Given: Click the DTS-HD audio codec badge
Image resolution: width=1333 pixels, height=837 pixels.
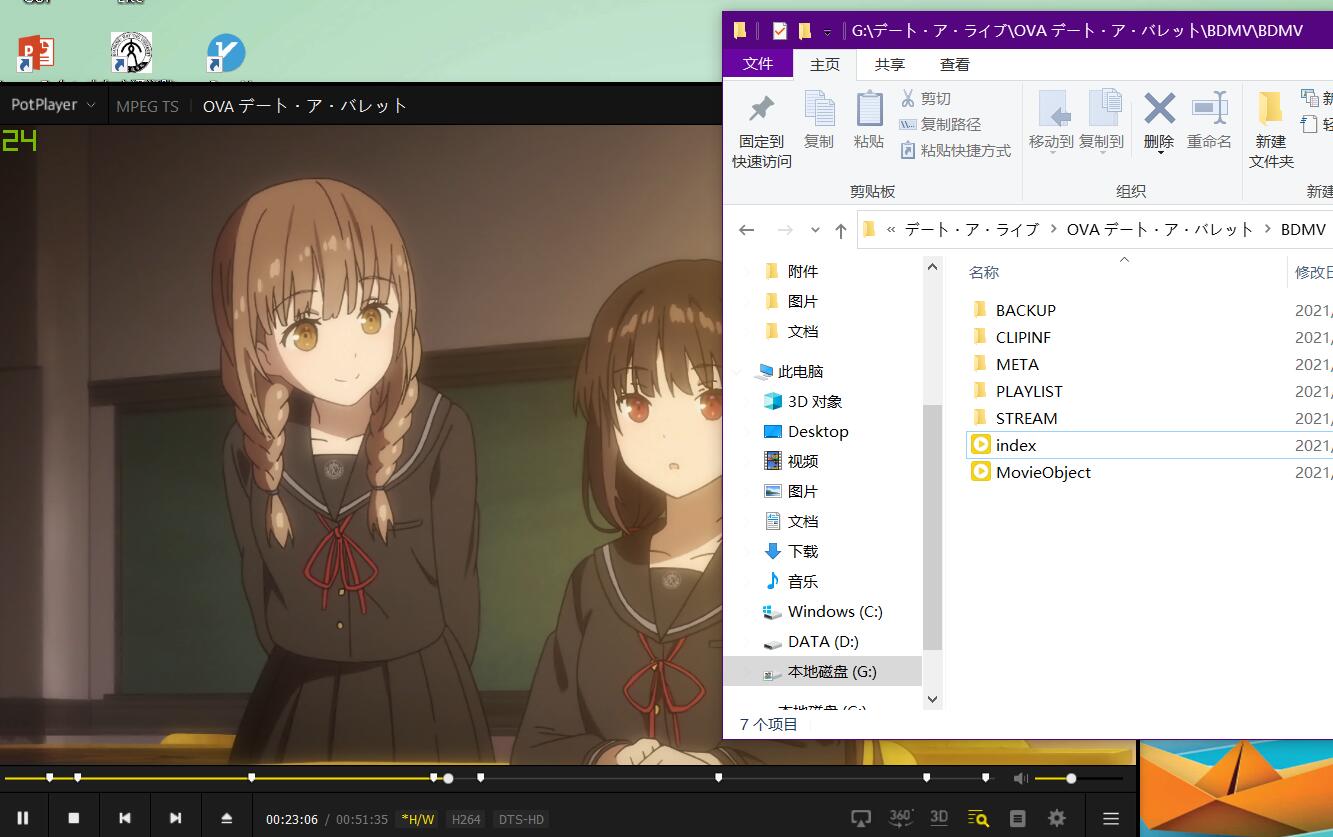Looking at the screenshot, I should tap(521, 819).
